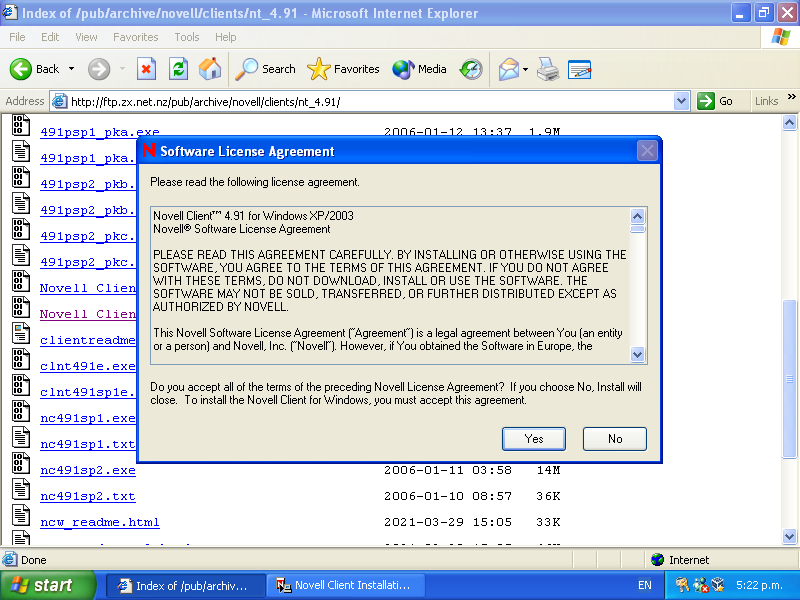Click the binary icon beside nc491sp1.exe
This screenshot has height=600, width=800.
pos(20,411)
